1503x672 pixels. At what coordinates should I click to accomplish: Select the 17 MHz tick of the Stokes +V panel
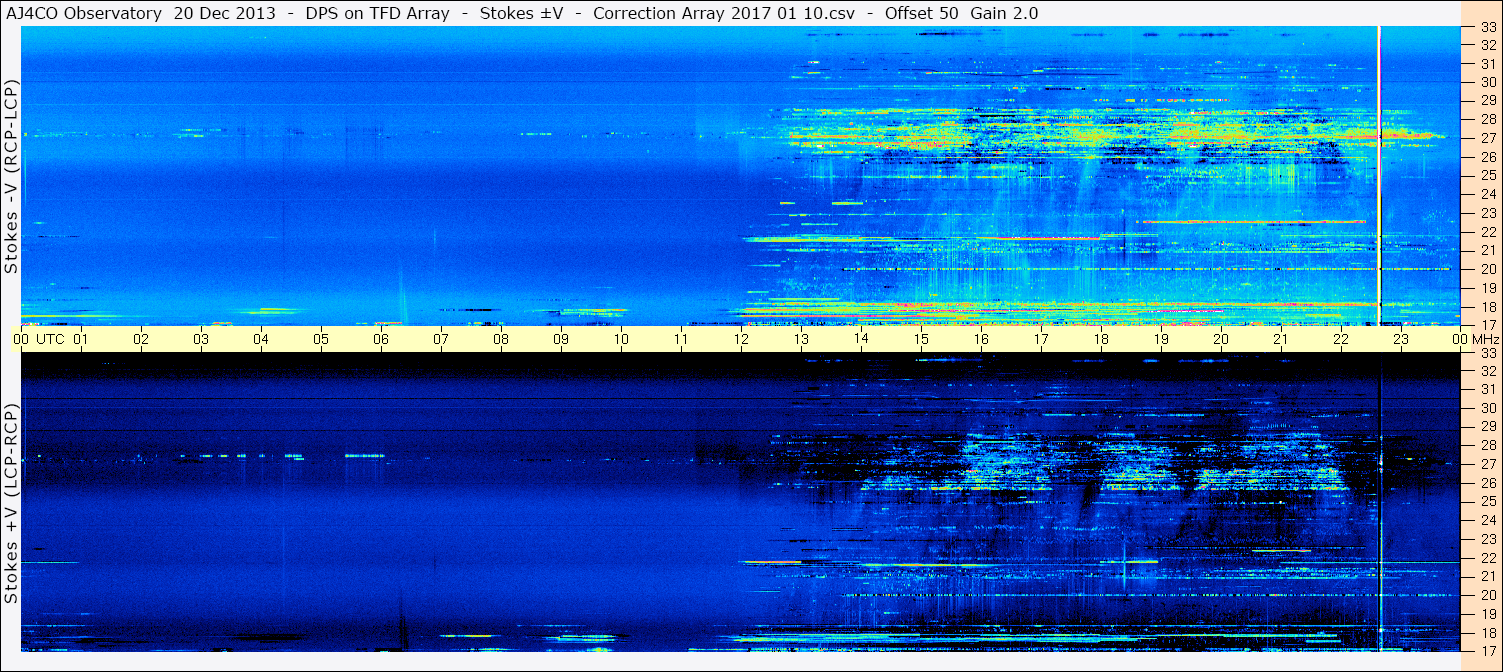pos(1487,651)
